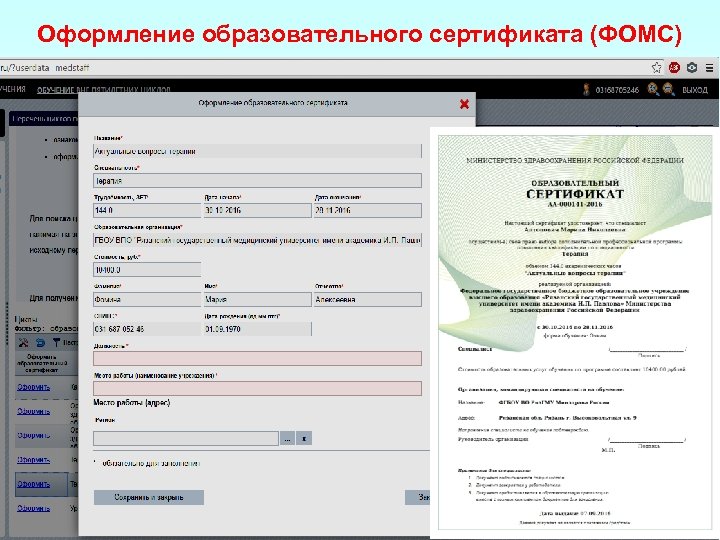
Task: Click the Сохранить и закрыть button
Action: pyautogui.click(x=149, y=497)
